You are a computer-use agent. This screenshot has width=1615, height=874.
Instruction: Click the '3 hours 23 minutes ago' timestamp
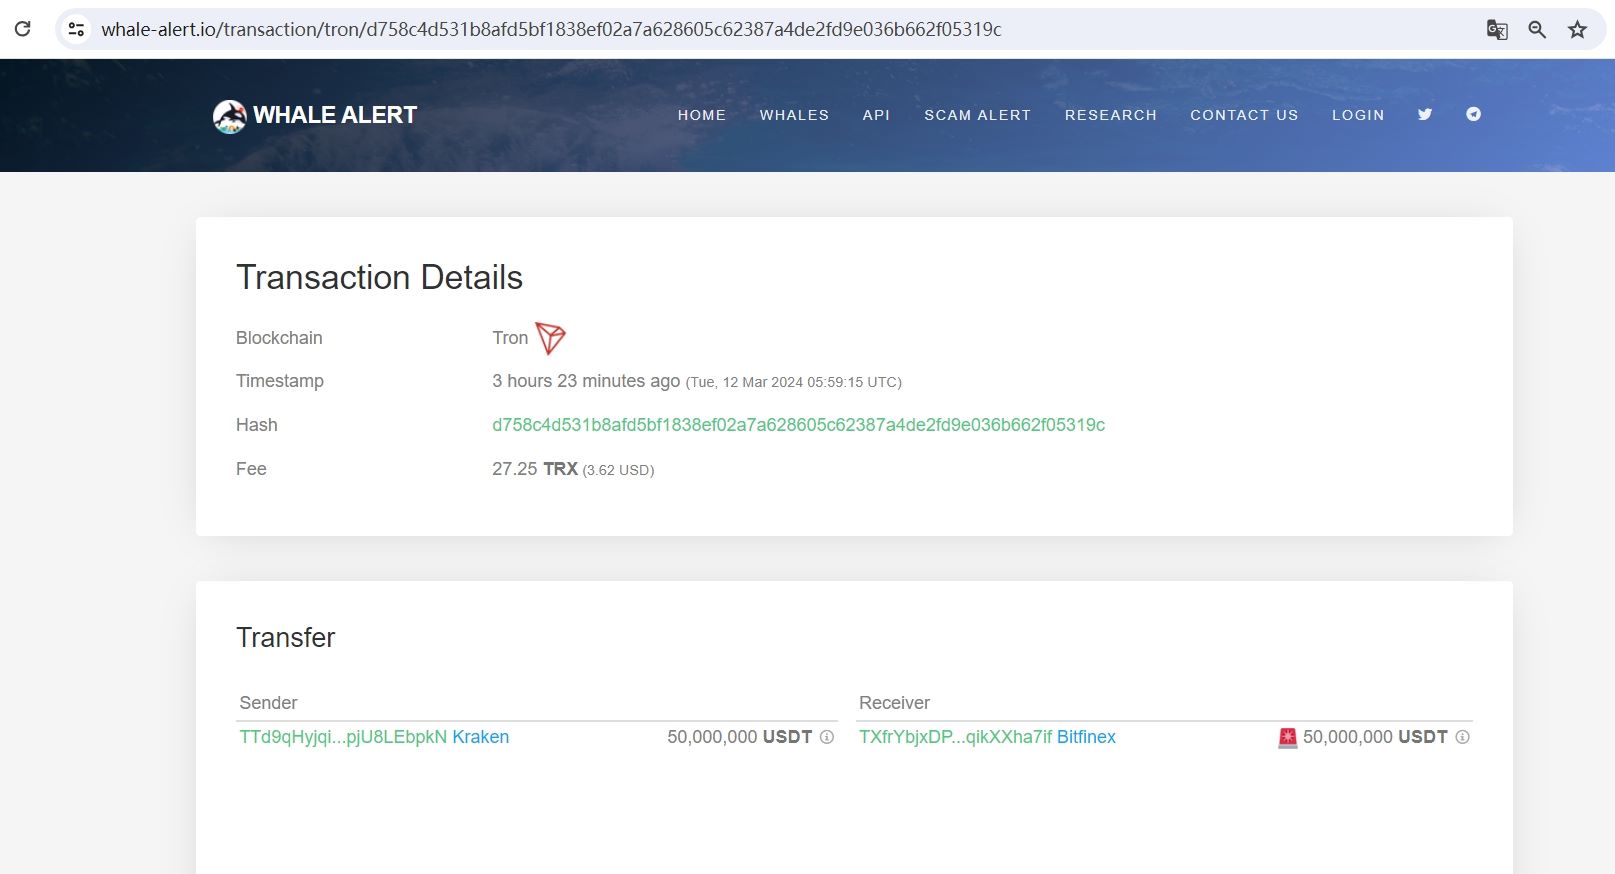click(586, 381)
